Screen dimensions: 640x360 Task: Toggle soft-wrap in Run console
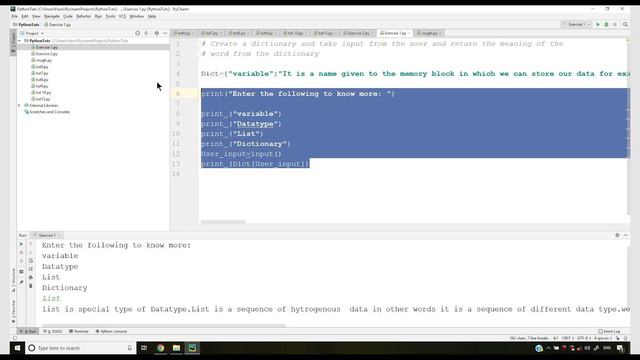coord(31,261)
